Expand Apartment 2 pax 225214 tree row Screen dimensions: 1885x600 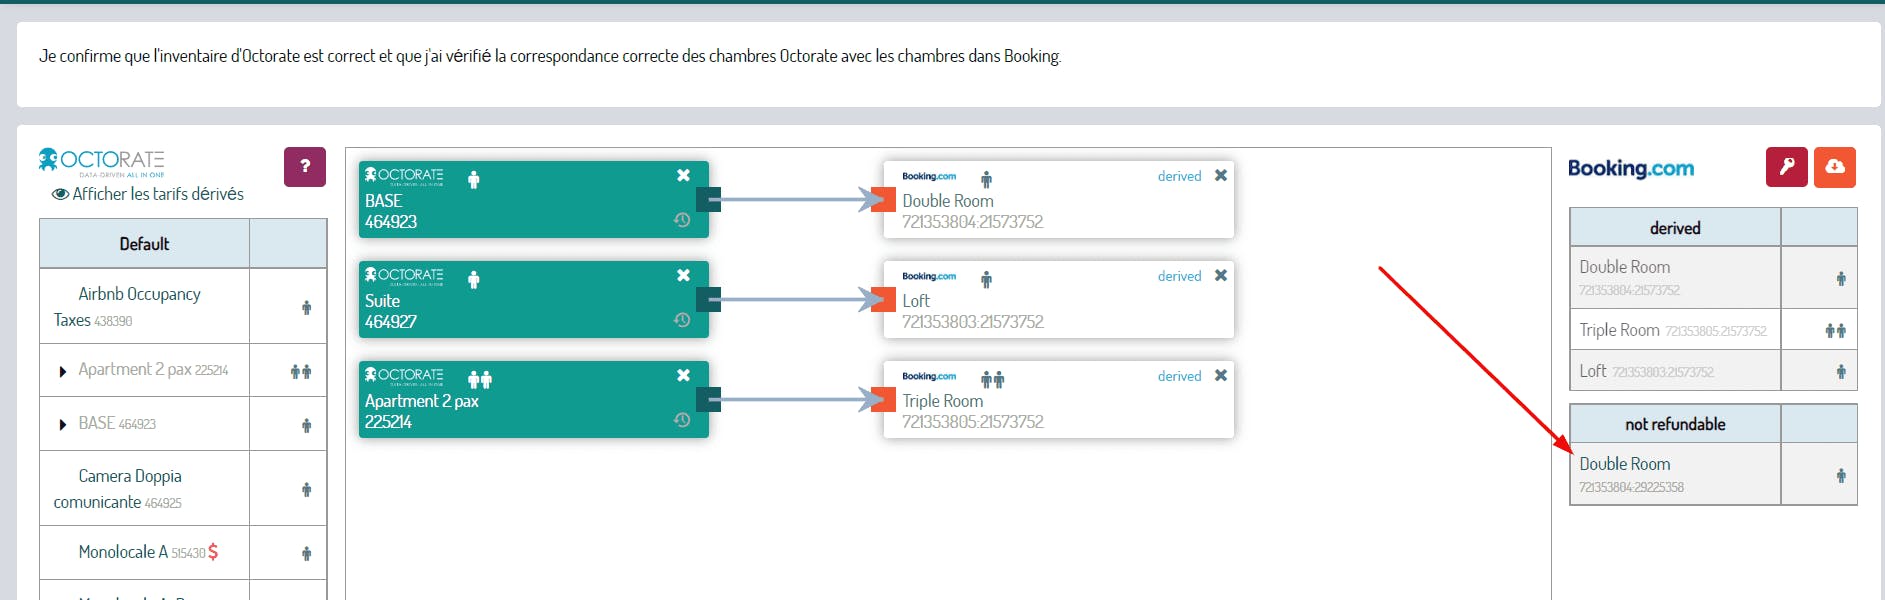pos(63,371)
